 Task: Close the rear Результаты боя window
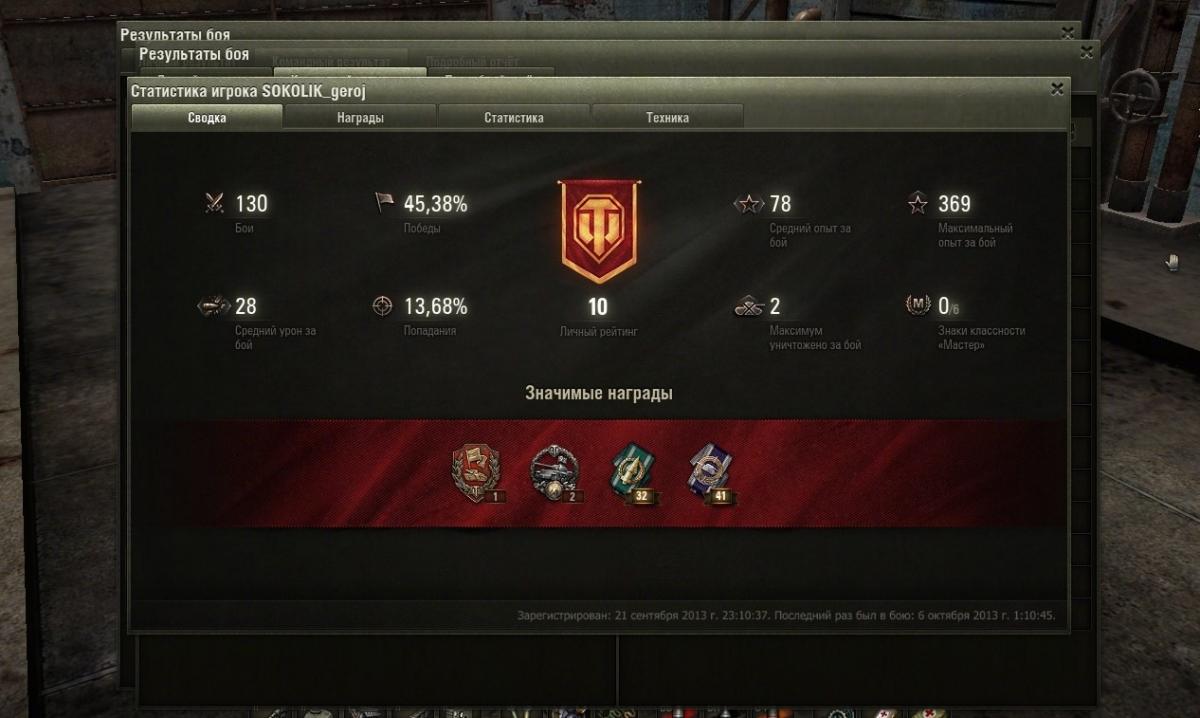coord(1069,33)
